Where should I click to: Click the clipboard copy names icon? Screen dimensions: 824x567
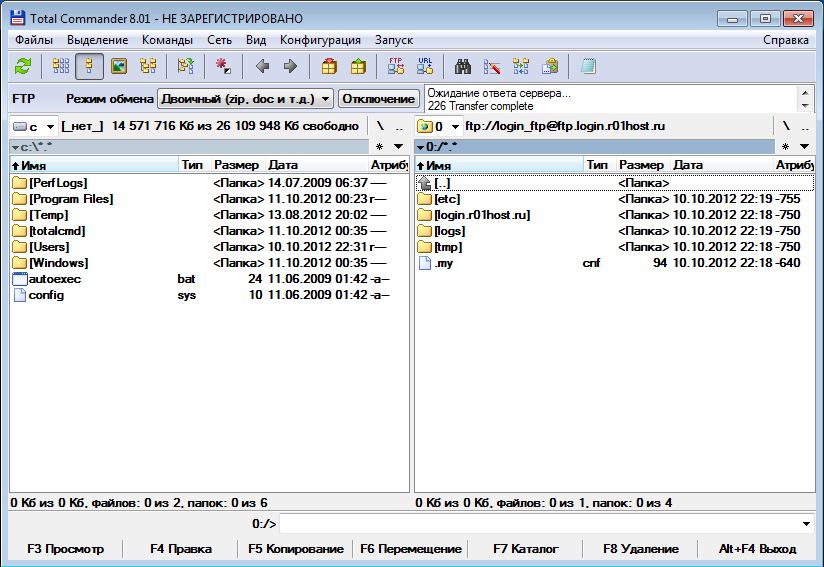pos(550,66)
